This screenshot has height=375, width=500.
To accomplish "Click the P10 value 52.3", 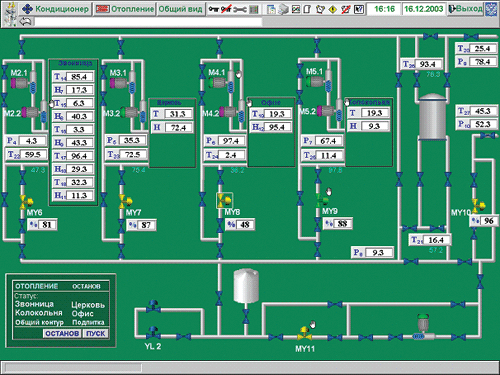I will (x=483, y=124).
